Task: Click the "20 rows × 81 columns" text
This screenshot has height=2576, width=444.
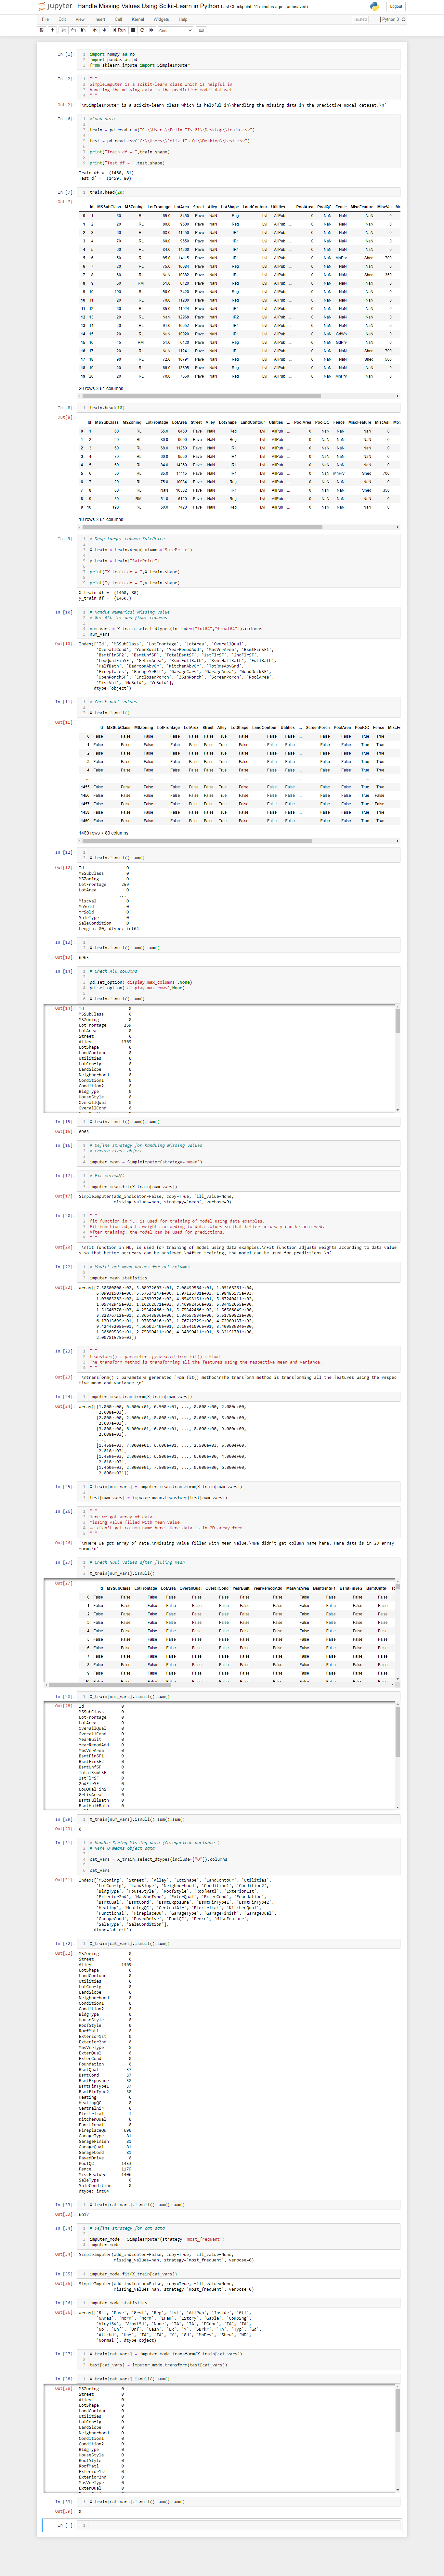Action: (x=101, y=388)
